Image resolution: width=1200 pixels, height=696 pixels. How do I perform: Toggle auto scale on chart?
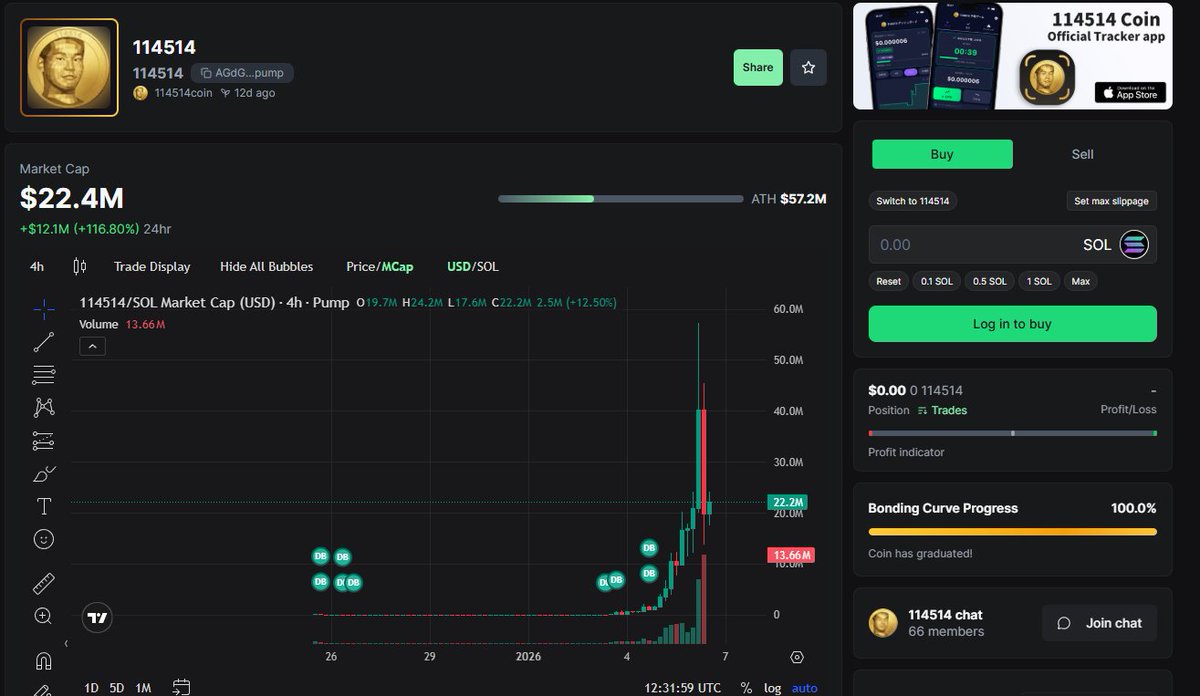805,688
